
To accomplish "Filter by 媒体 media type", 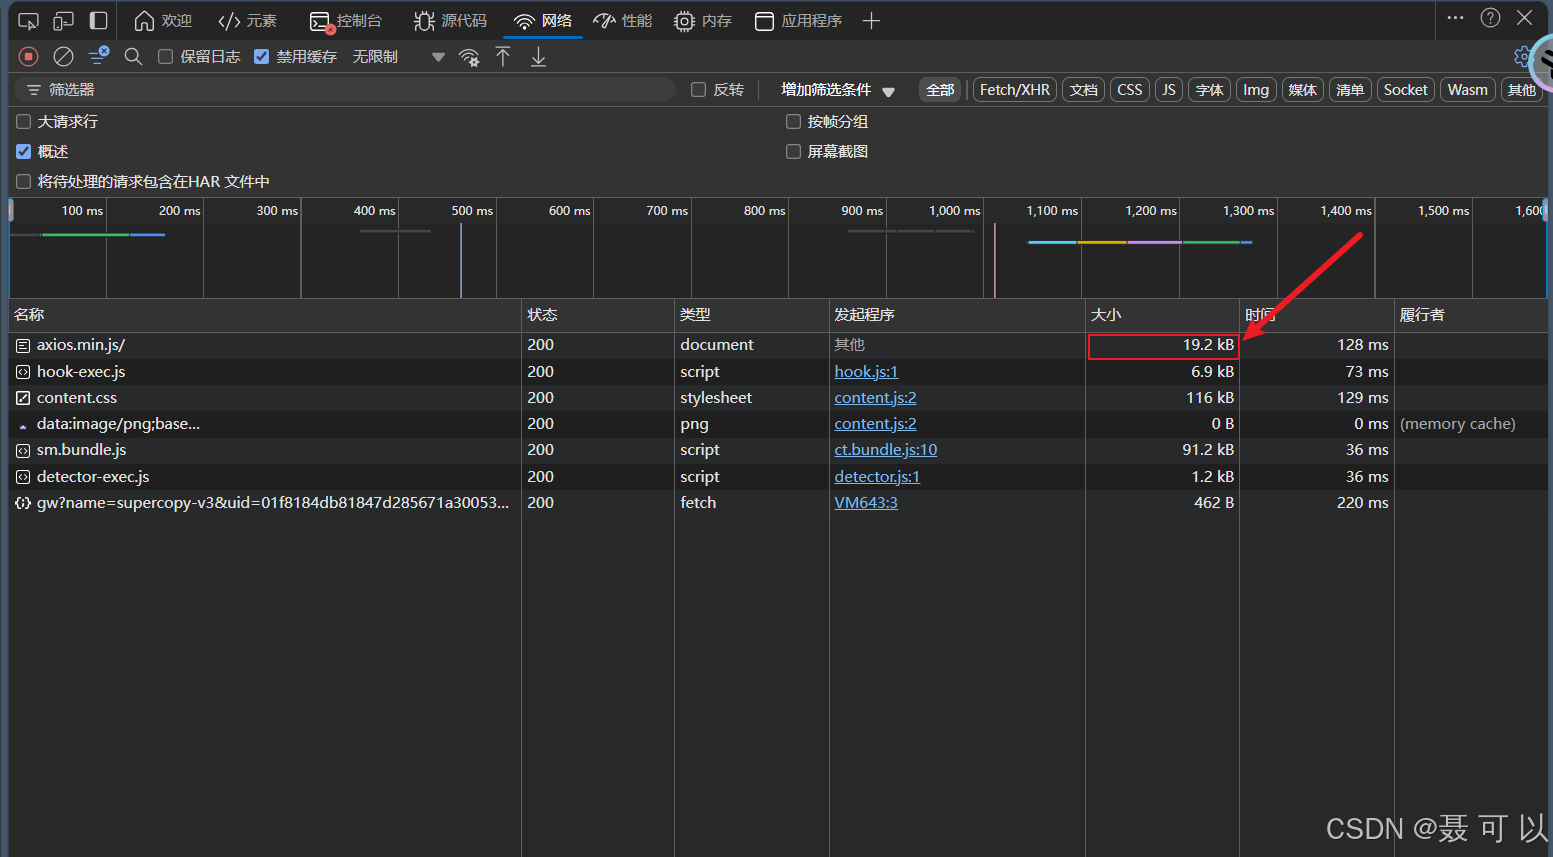I will [x=1303, y=90].
